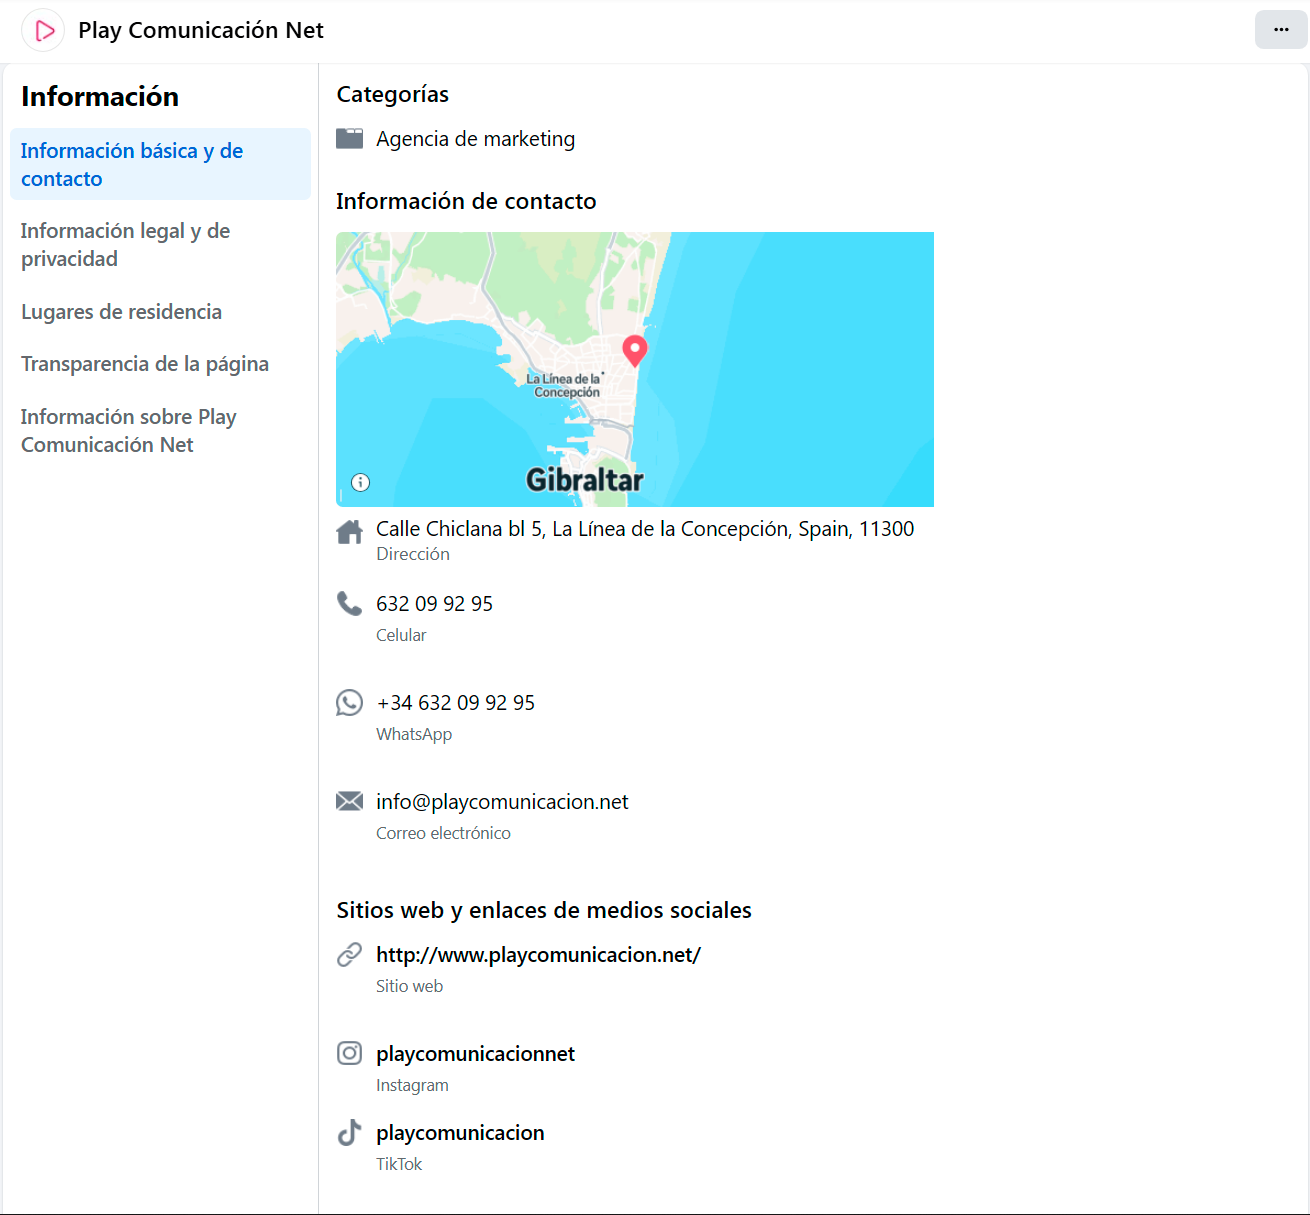1310x1215 pixels.
Task: Click the Play Comunicación Net logo icon
Action: [x=43, y=30]
